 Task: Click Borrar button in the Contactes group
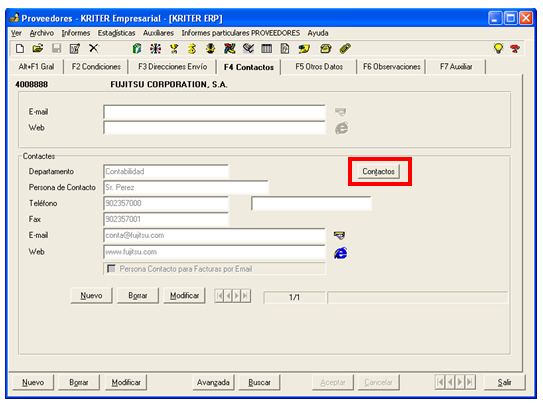(138, 296)
